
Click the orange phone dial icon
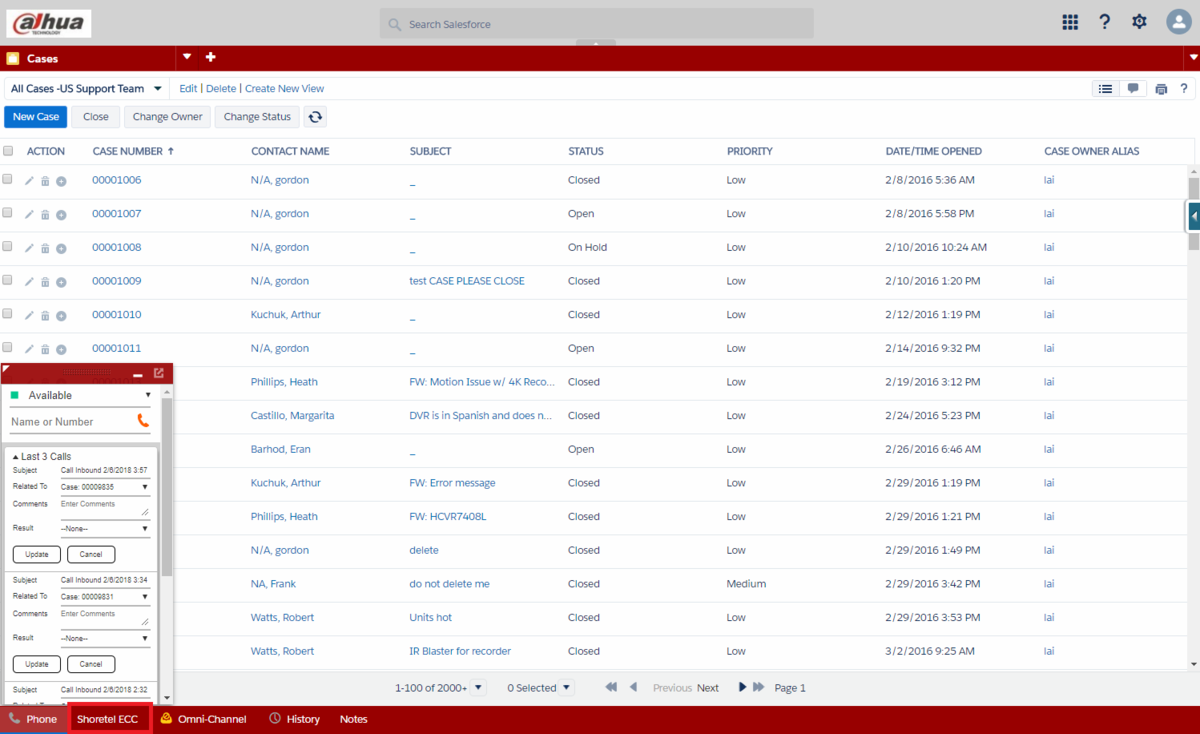pos(143,421)
